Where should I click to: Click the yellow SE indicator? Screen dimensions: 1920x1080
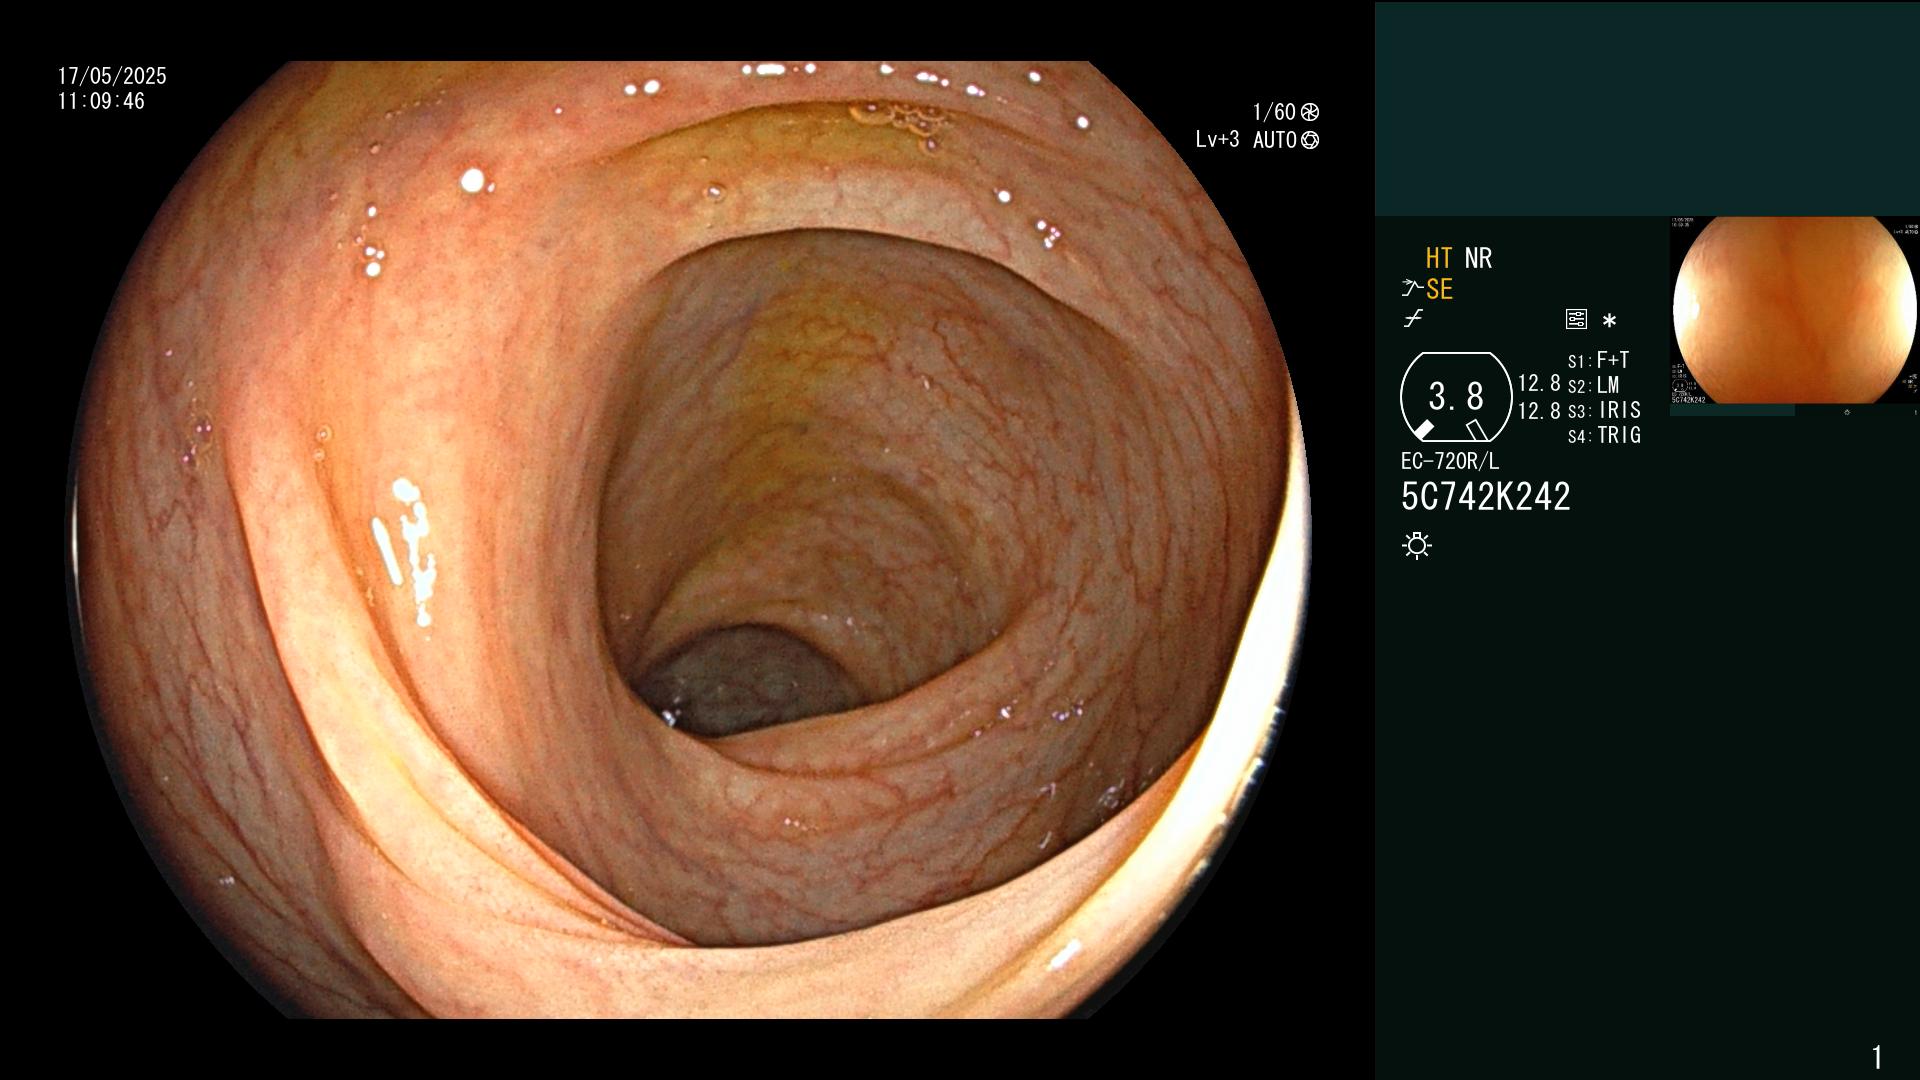[x=1439, y=289]
